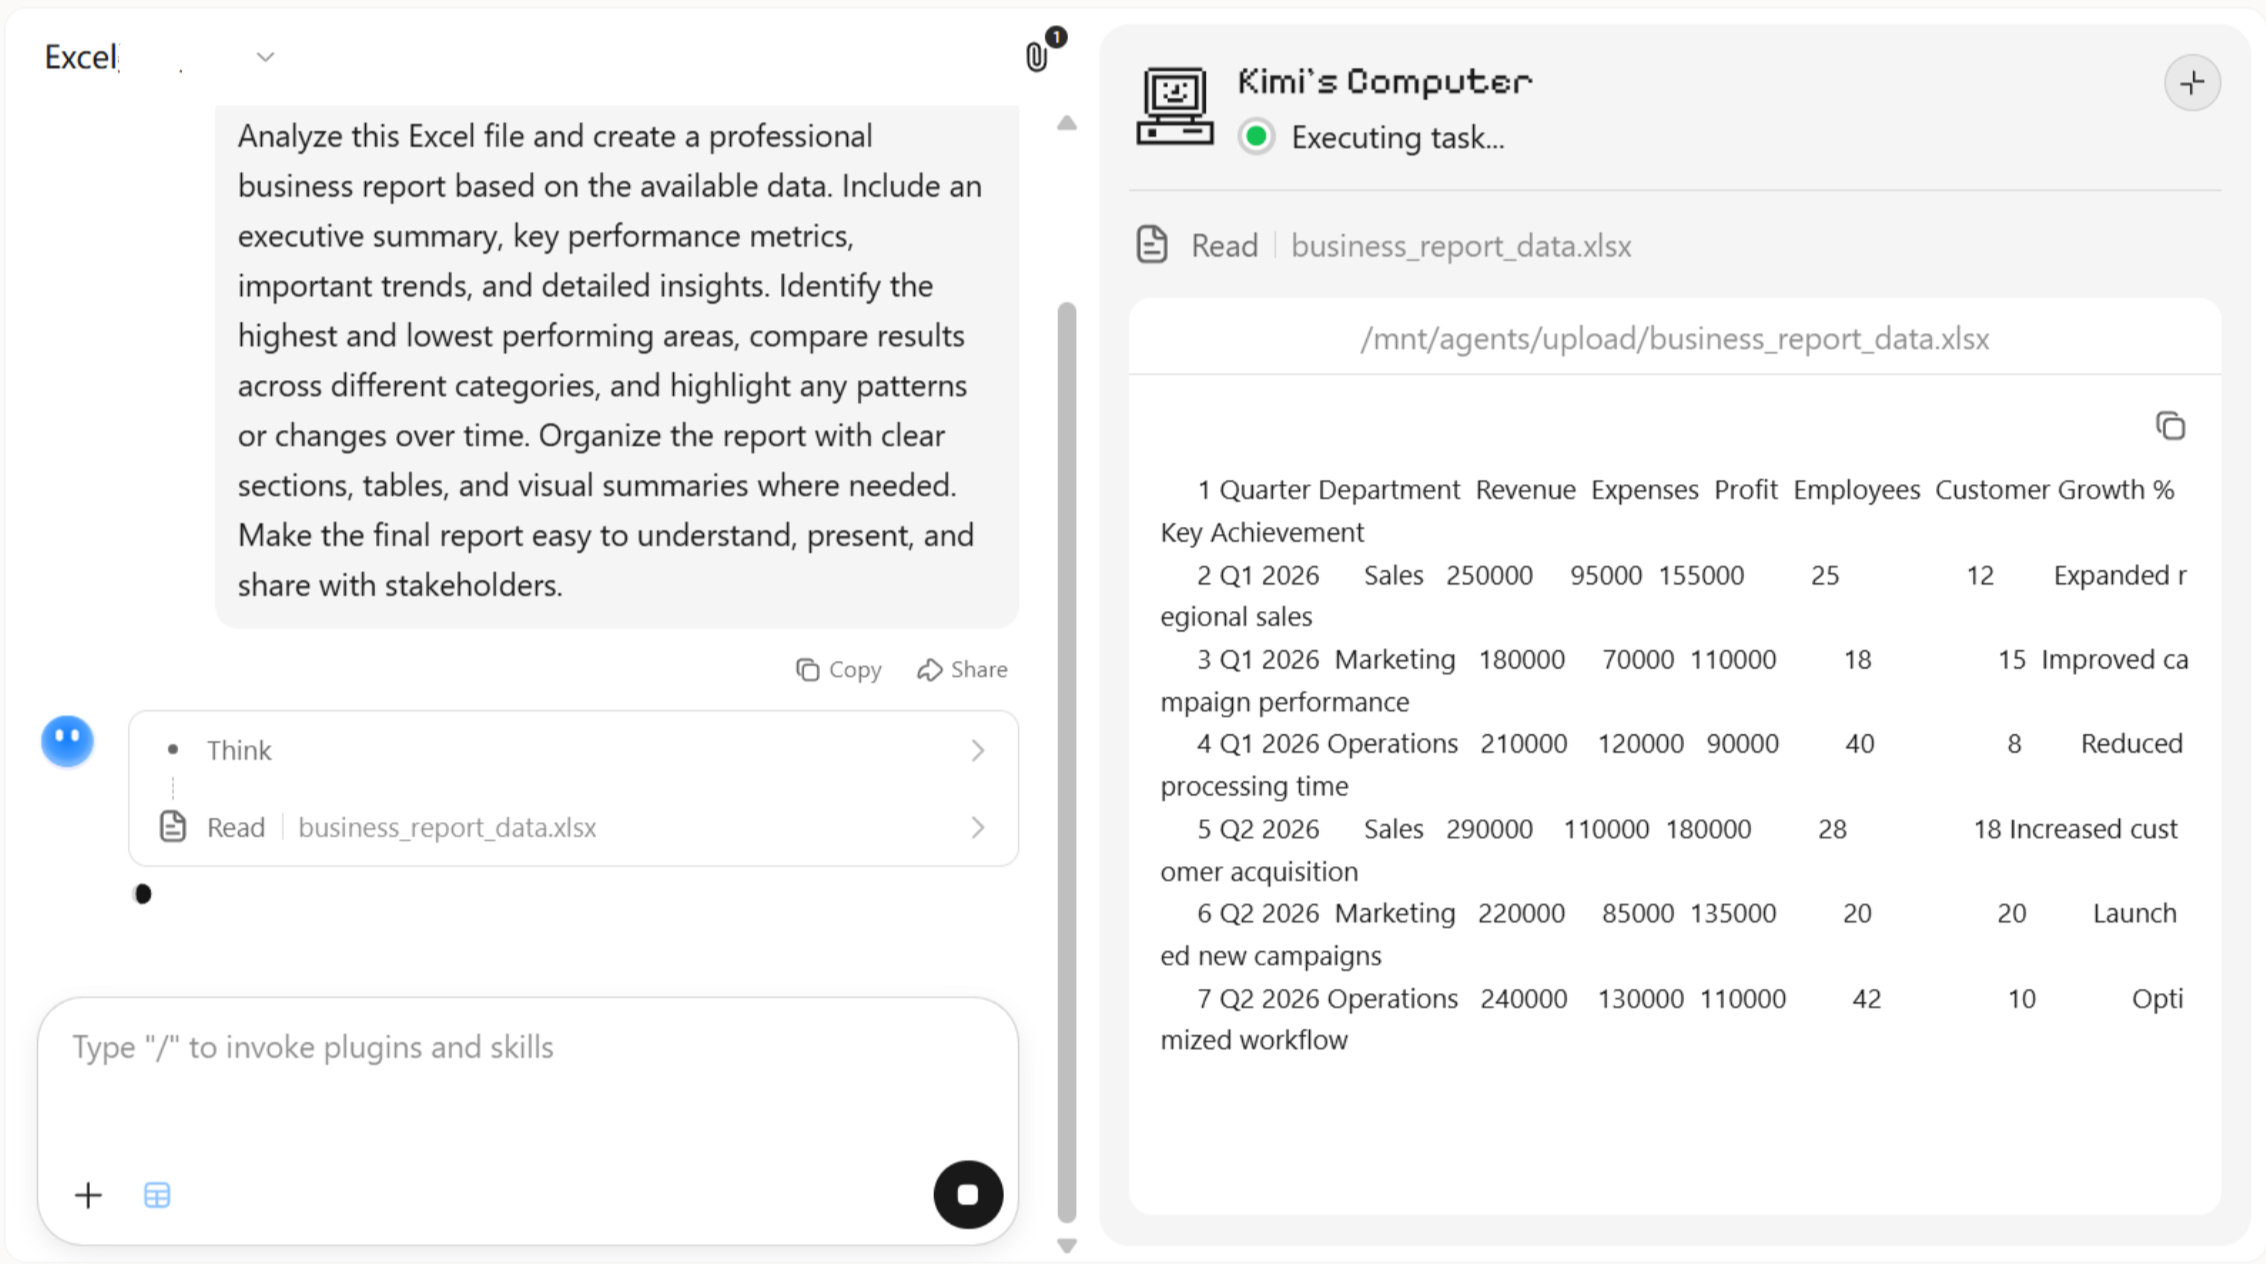Expand the Read business_report_data.xlsx step
Image resolution: width=2266 pixels, height=1264 pixels.
click(x=573, y=827)
